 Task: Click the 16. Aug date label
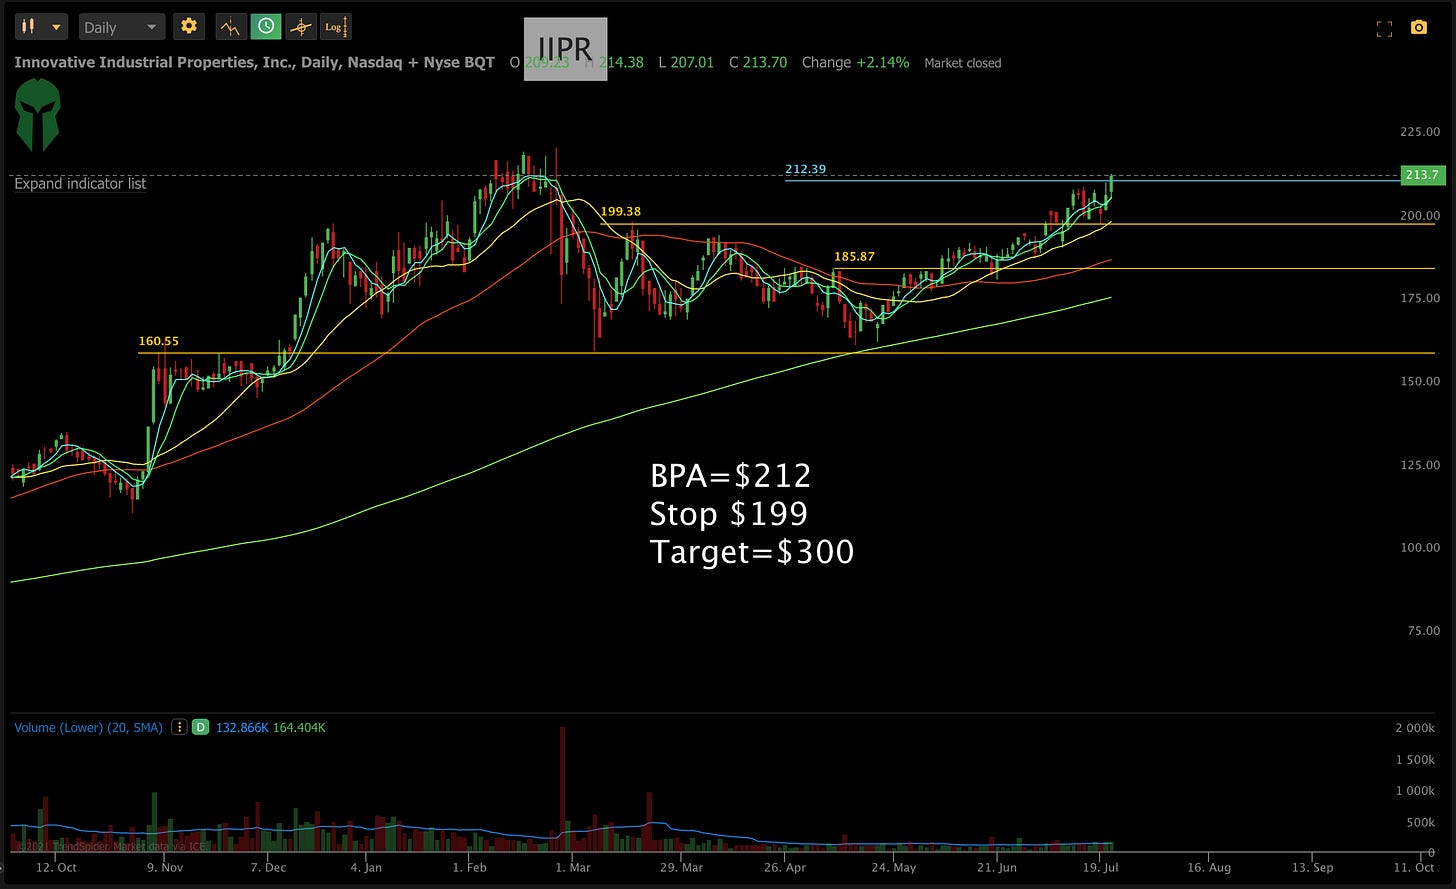tap(1208, 867)
